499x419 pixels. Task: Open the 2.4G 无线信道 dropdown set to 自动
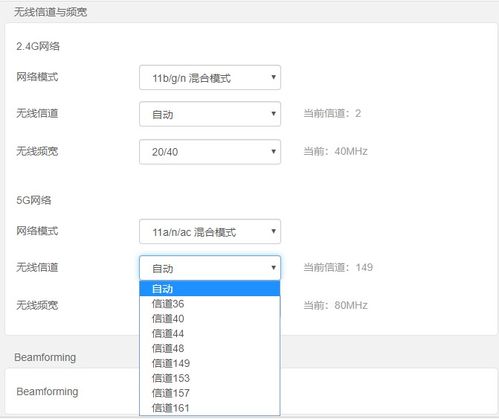210,114
